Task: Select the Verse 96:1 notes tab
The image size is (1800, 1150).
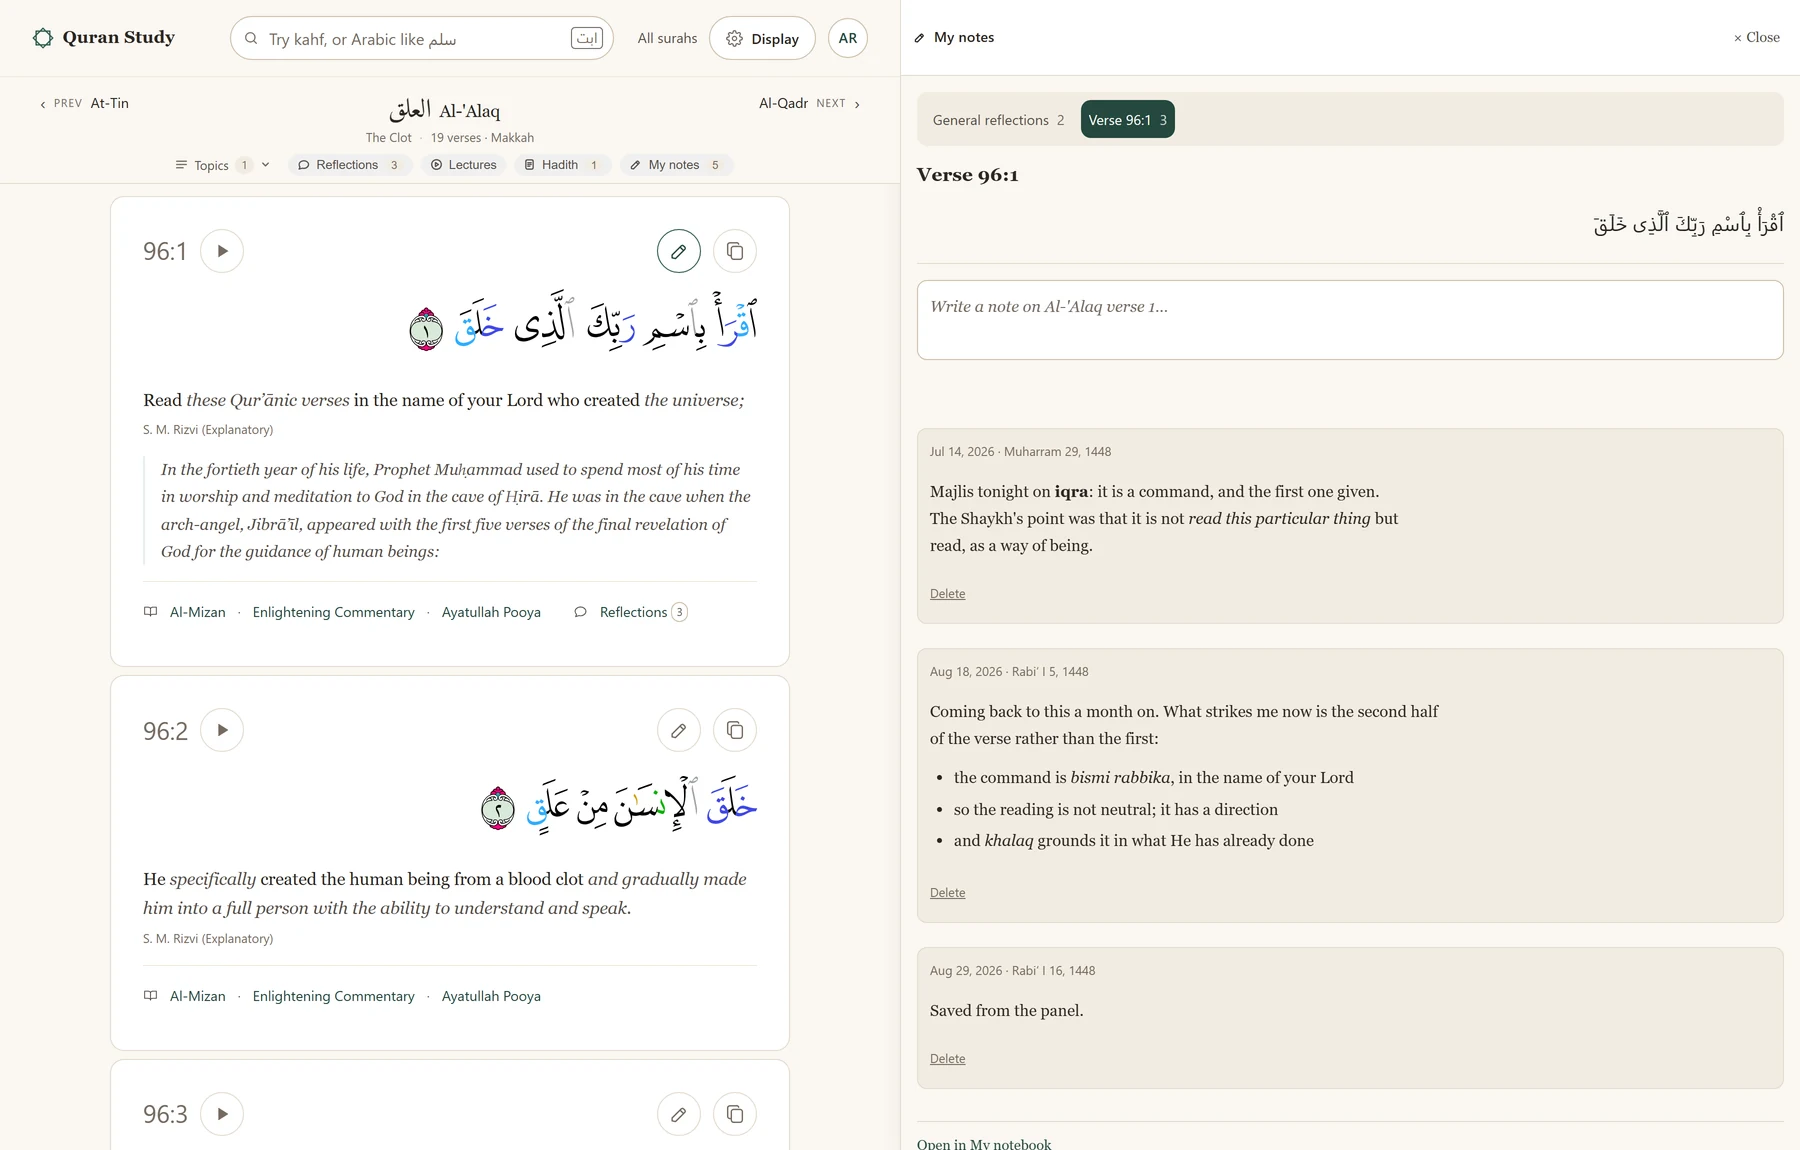Action: point(1127,120)
